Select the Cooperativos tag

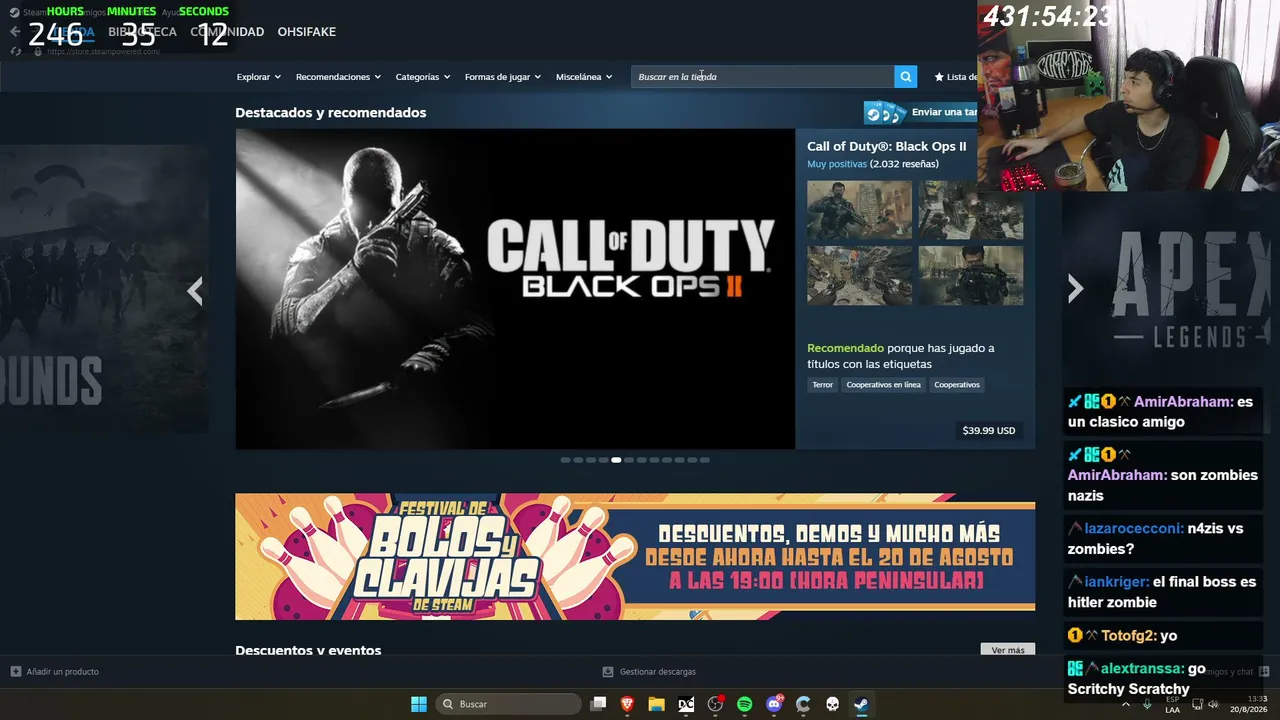pyautogui.click(x=957, y=385)
